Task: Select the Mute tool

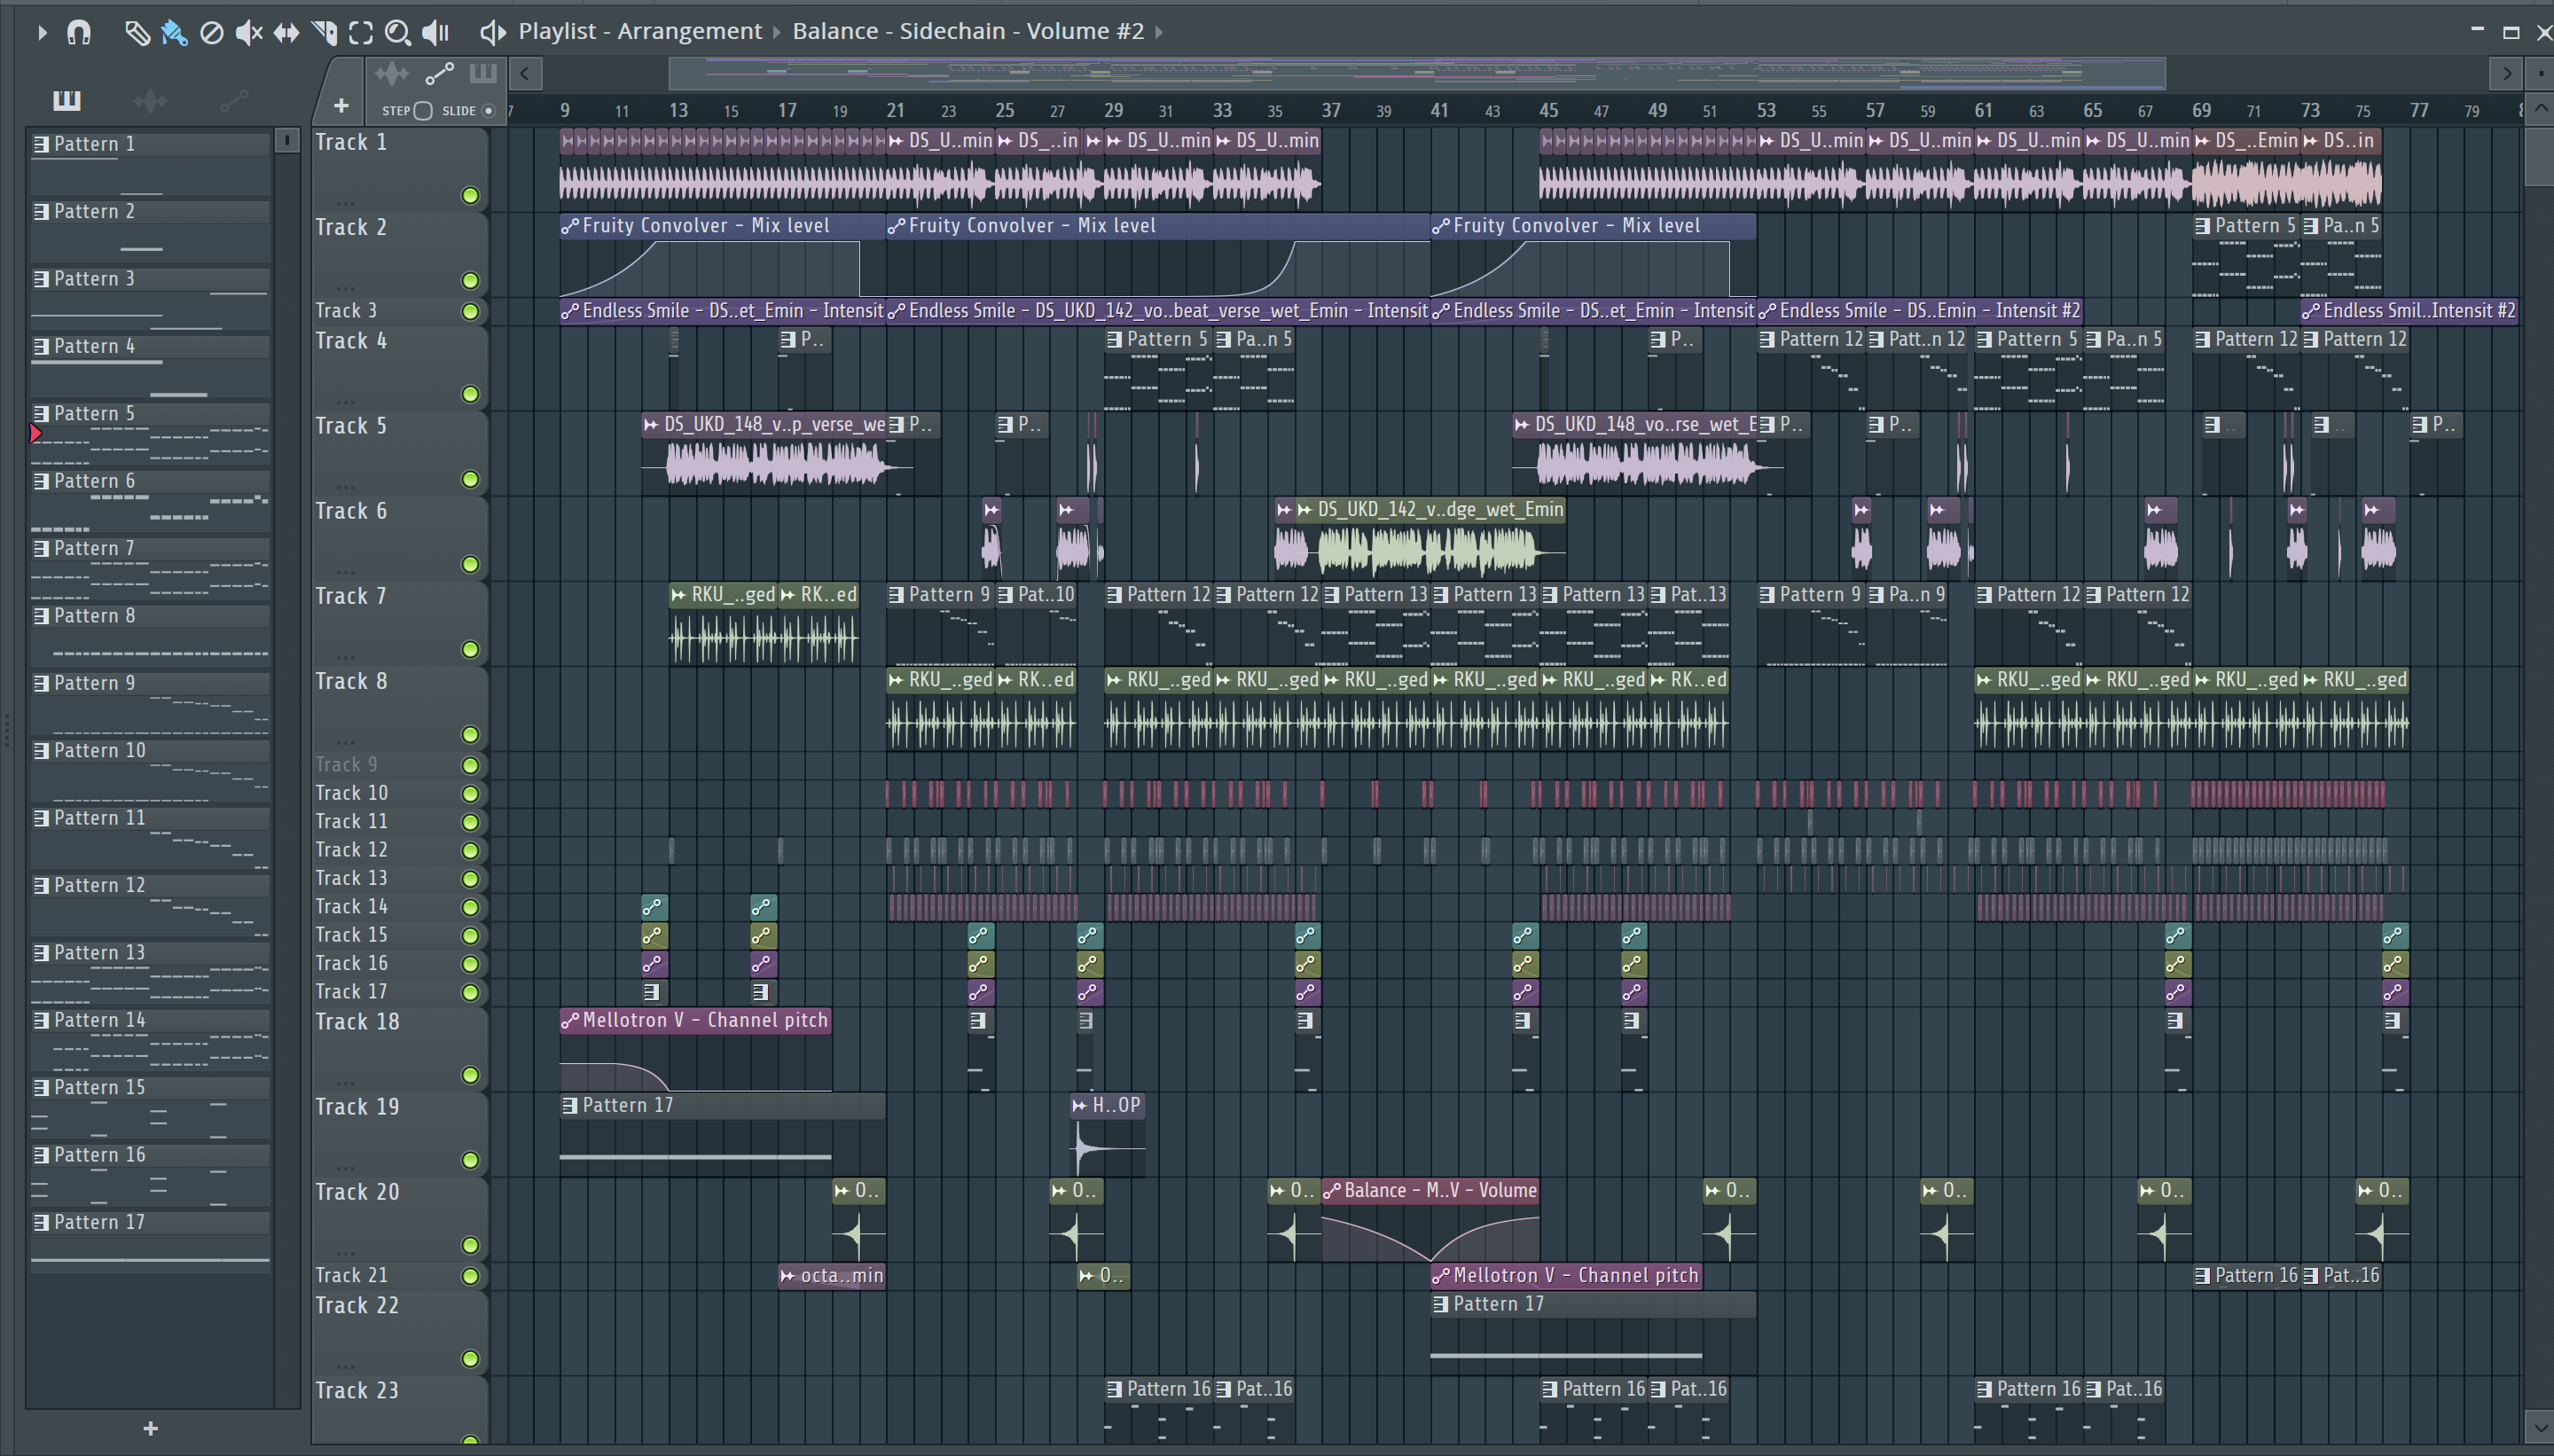Action: pos(248,33)
